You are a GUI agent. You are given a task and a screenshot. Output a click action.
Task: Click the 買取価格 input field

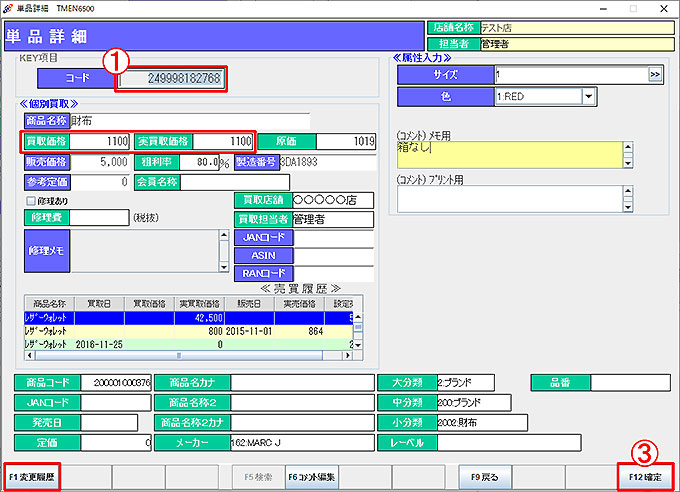click(x=100, y=141)
